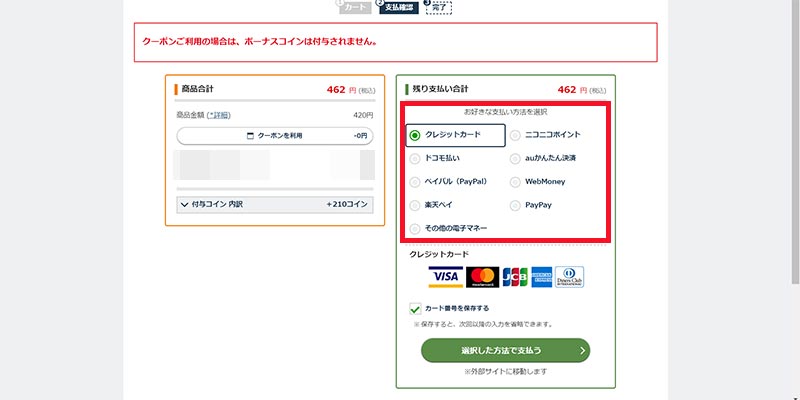Expand the 付与コイン 内訳 section
This screenshot has width=800, height=400.
pyautogui.click(x=184, y=204)
